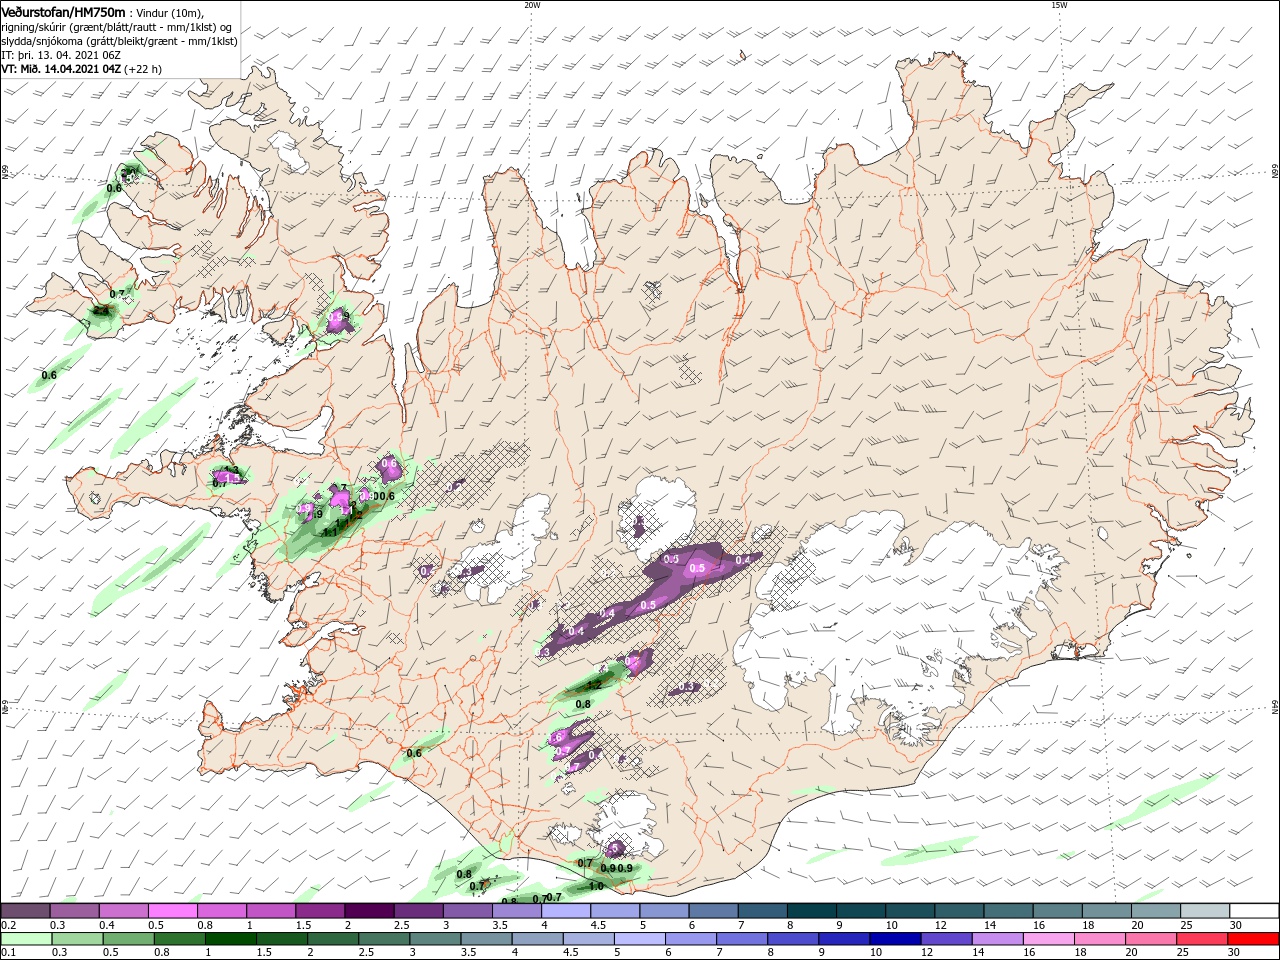Pick the upper legend swatch starting at 6
Viewport: 1280px width, 960px height.
[713, 911]
